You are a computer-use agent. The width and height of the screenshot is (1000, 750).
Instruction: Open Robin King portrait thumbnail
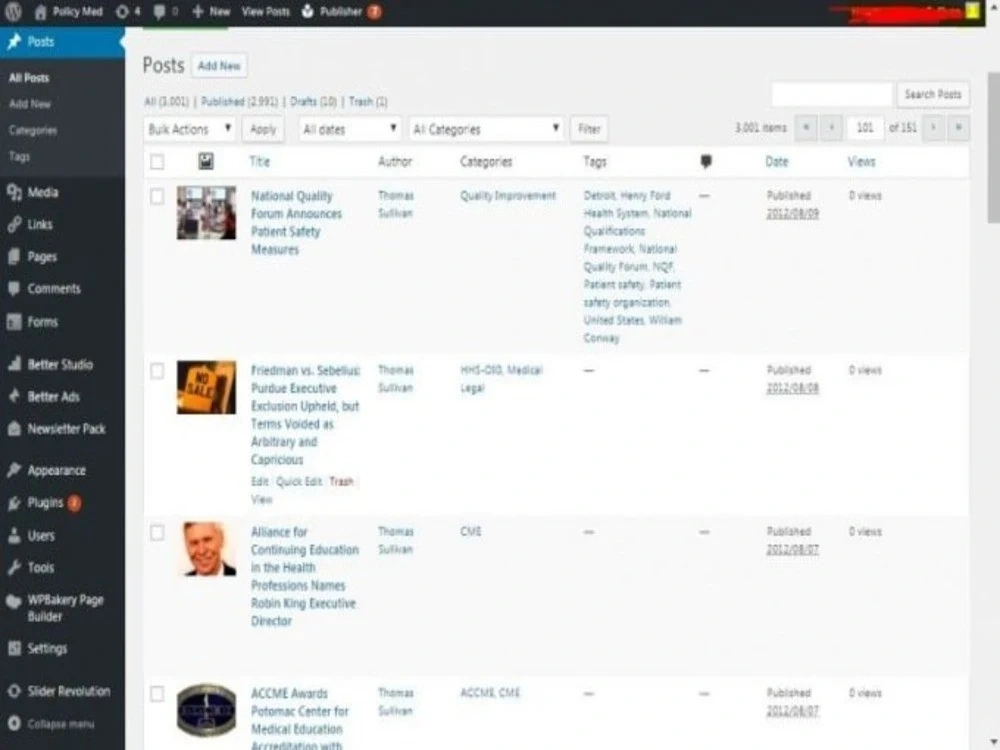pyautogui.click(x=206, y=548)
